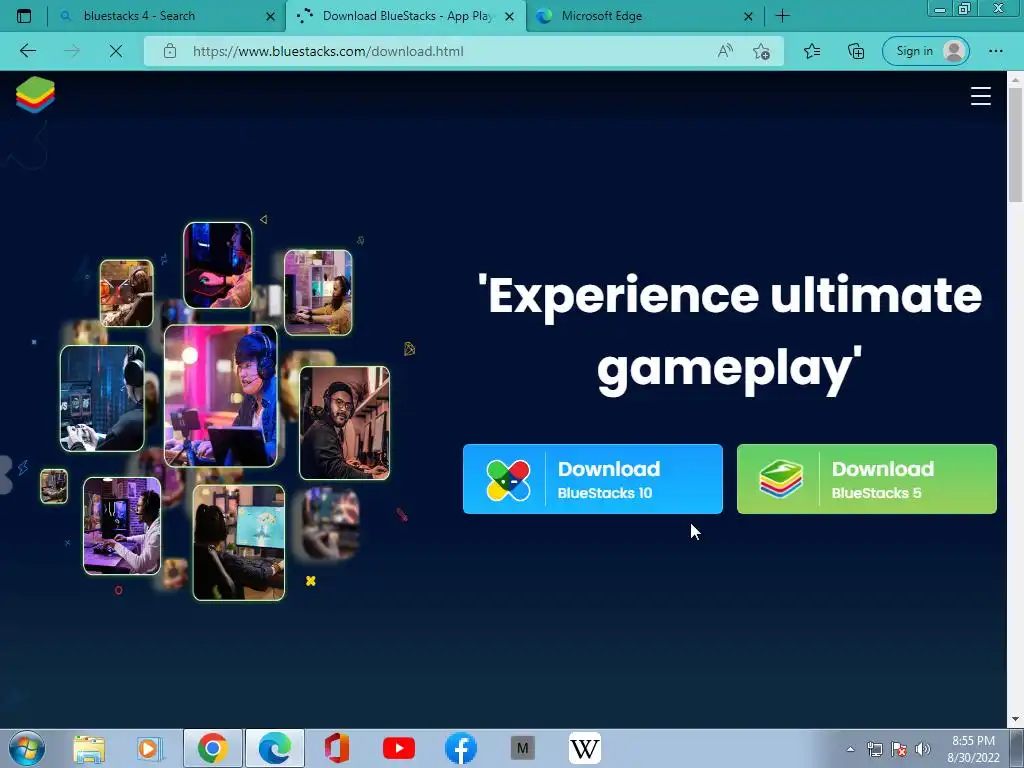Open Edge Settings and more menu

coord(995,51)
